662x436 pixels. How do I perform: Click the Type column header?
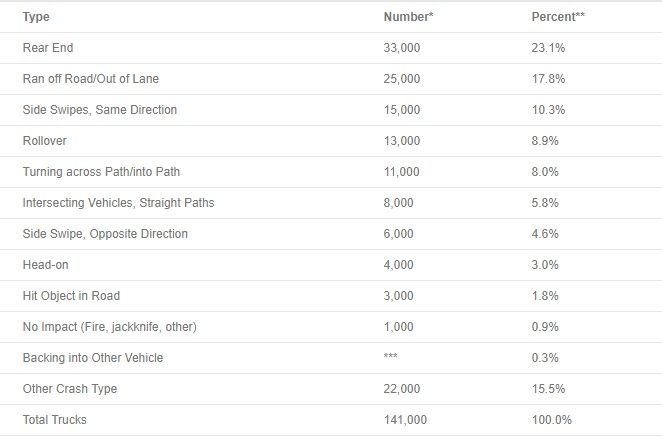pos(36,17)
